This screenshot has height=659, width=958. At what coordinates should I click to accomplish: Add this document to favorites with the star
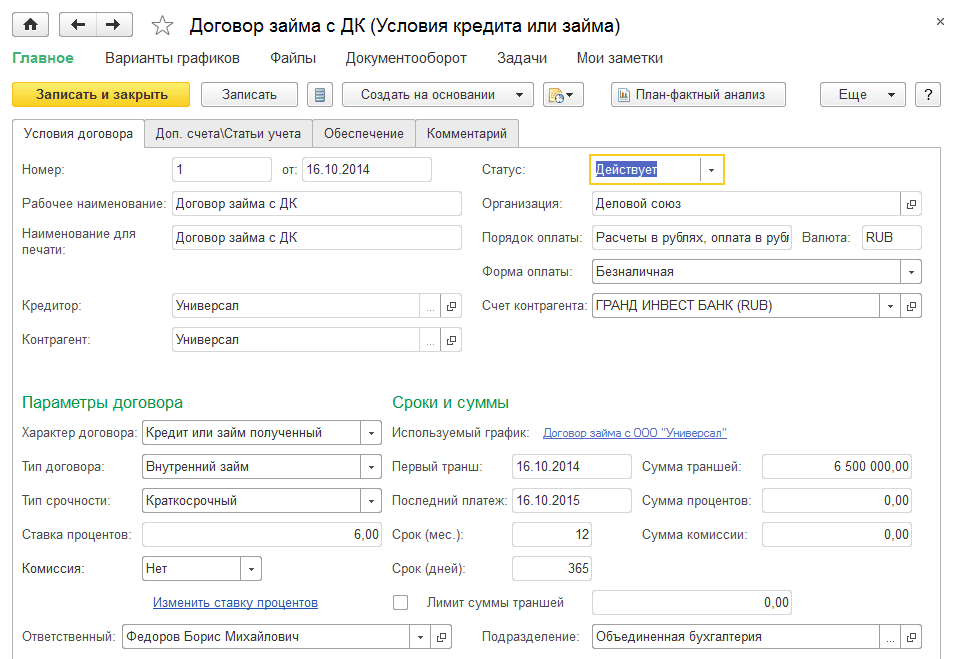(163, 26)
